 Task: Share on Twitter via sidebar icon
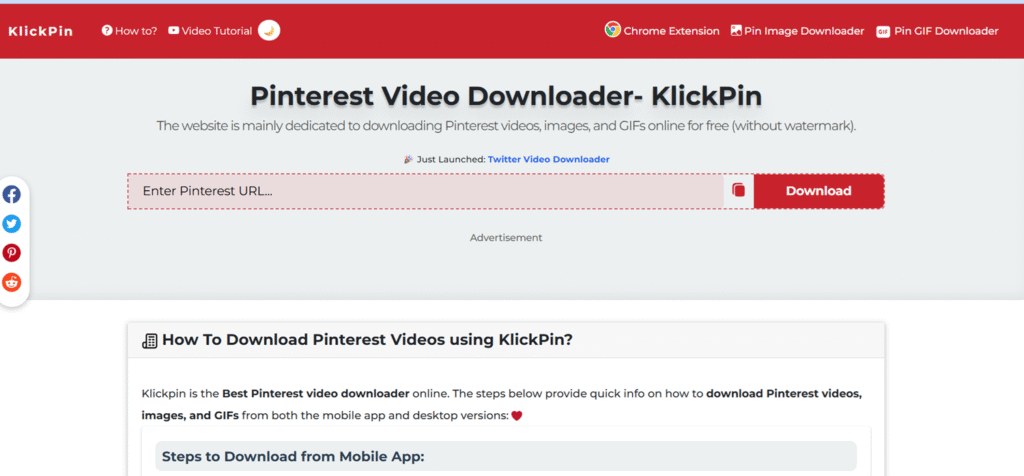click(12, 224)
